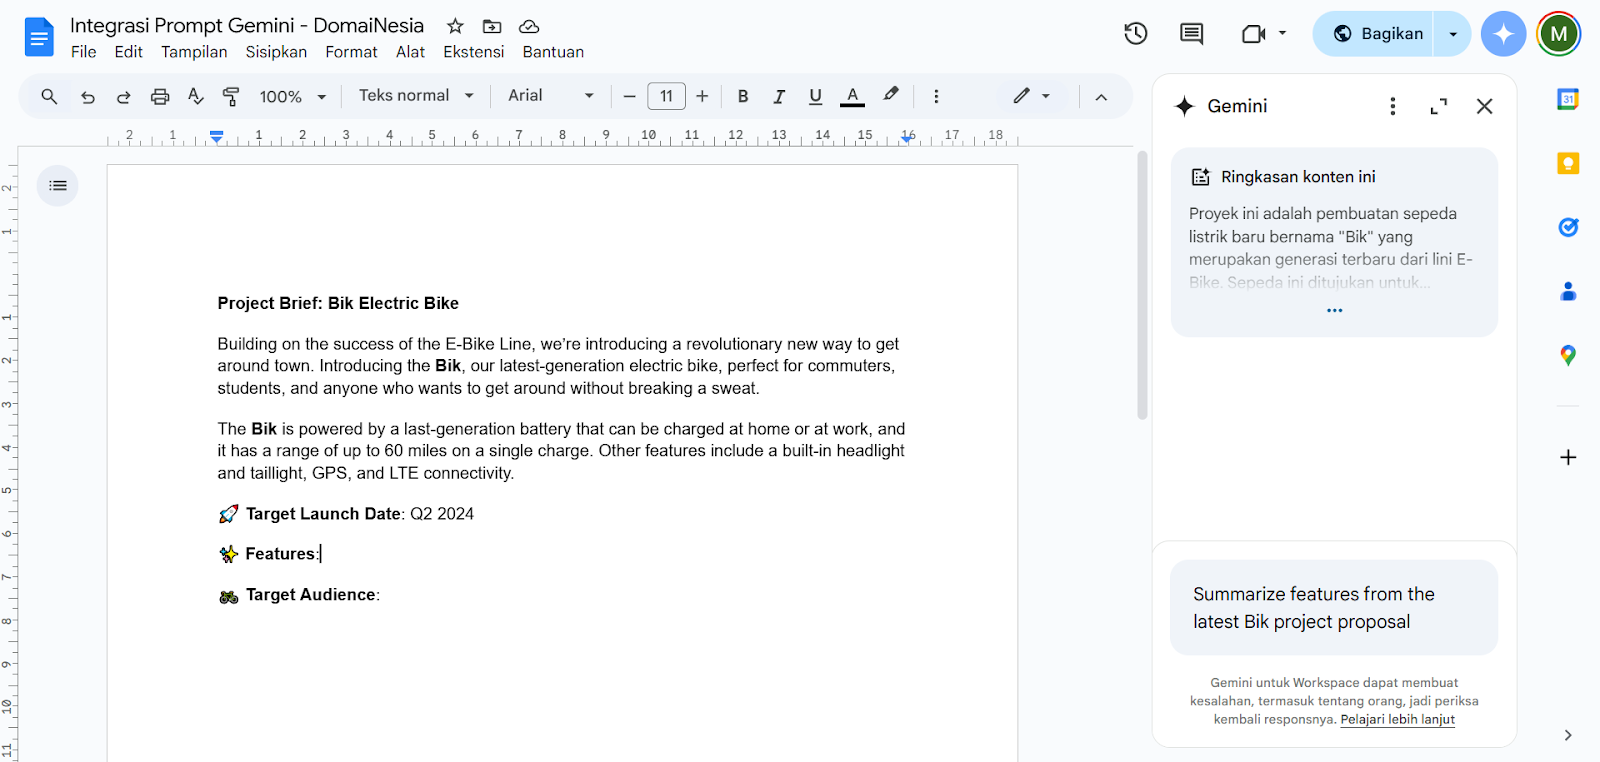Open the Sisipkan menu
Screen dimensions: 1600x762
pyautogui.click(x=276, y=52)
